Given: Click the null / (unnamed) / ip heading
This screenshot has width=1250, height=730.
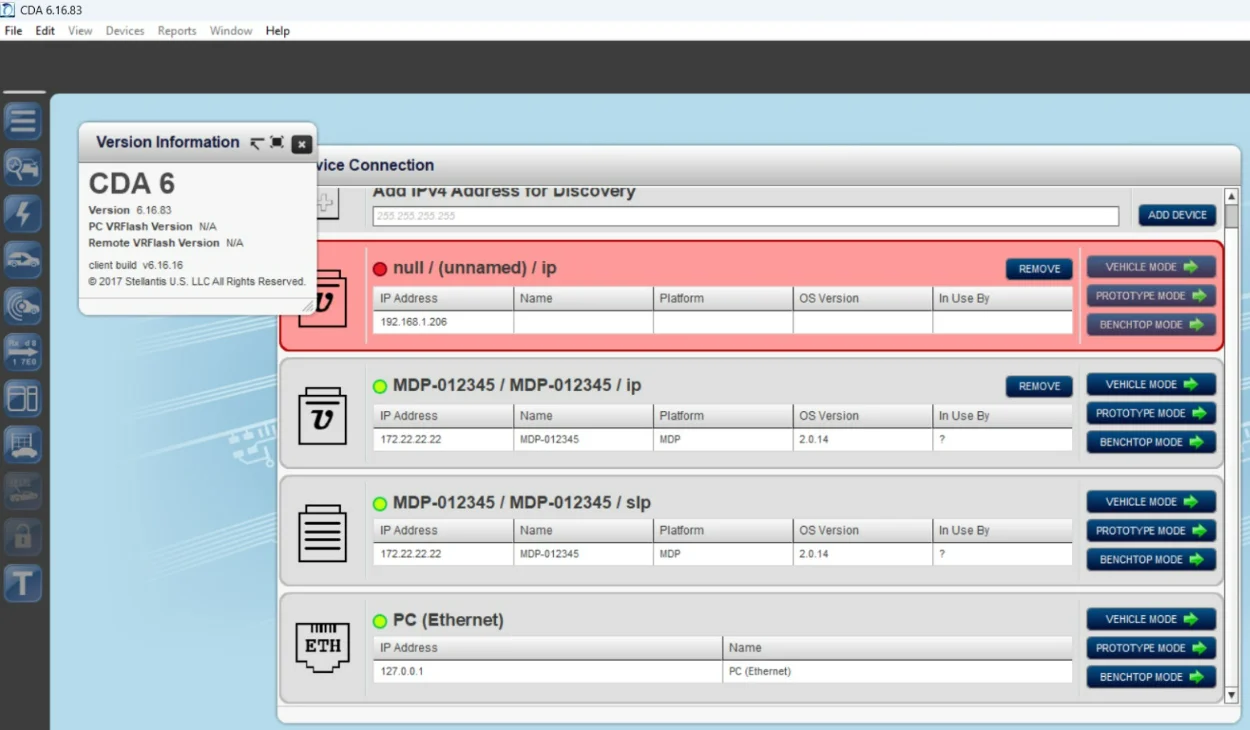Looking at the screenshot, I should point(475,268).
